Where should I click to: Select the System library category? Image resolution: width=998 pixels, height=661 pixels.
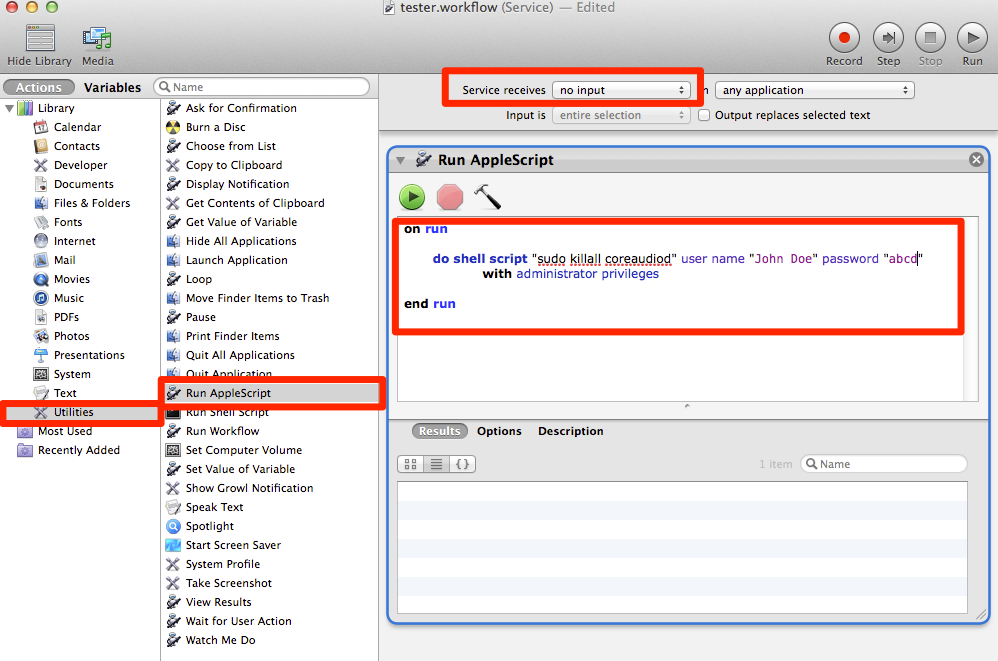click(x=72, y=374)
